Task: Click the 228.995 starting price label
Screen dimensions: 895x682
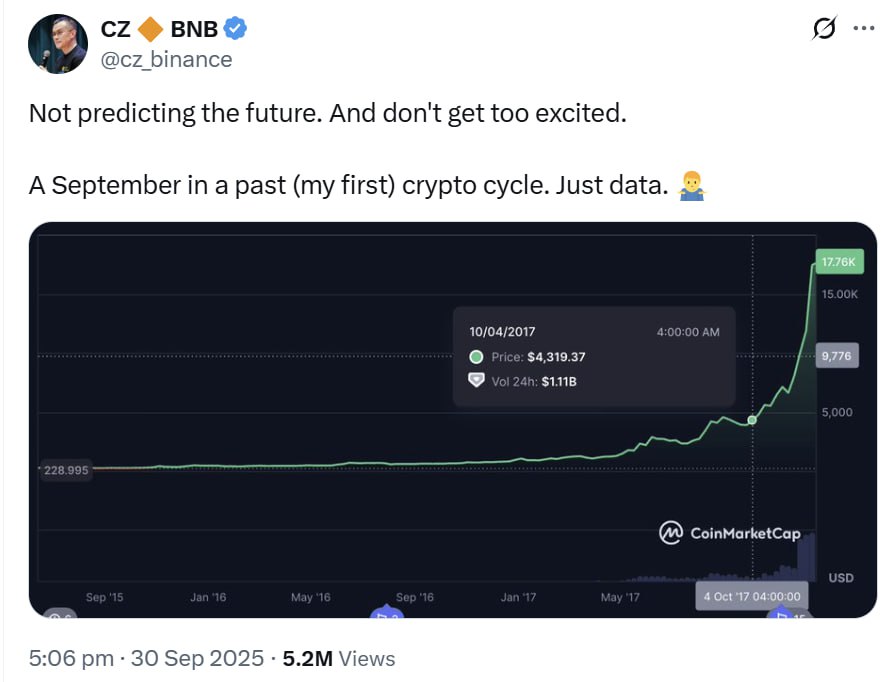Action: point(67,470)
